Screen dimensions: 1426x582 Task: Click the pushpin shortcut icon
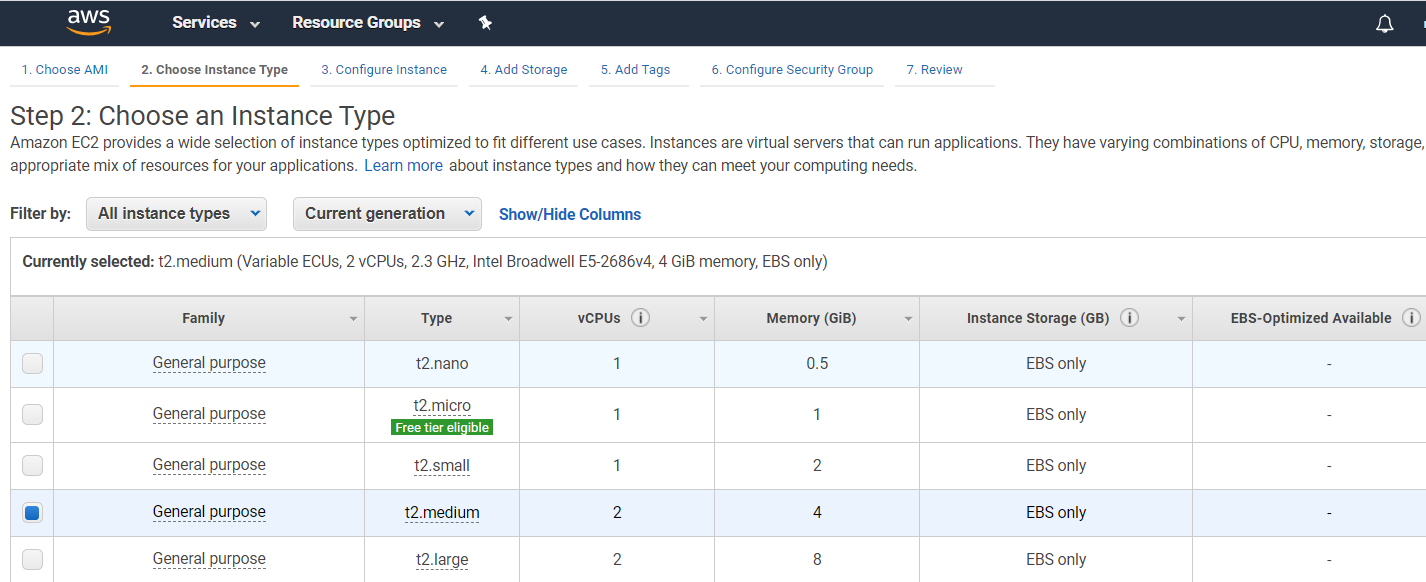pyautogui.click(x=485, y=22)
